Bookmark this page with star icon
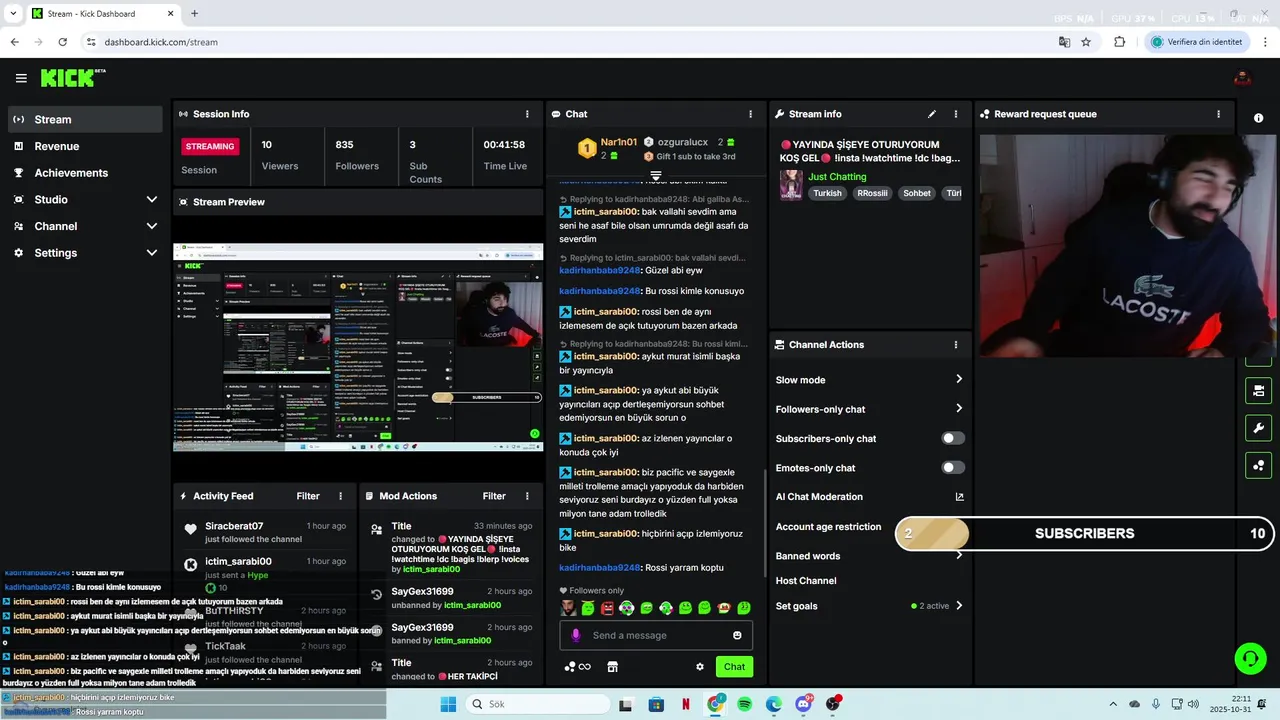 tap(1086, 42)
